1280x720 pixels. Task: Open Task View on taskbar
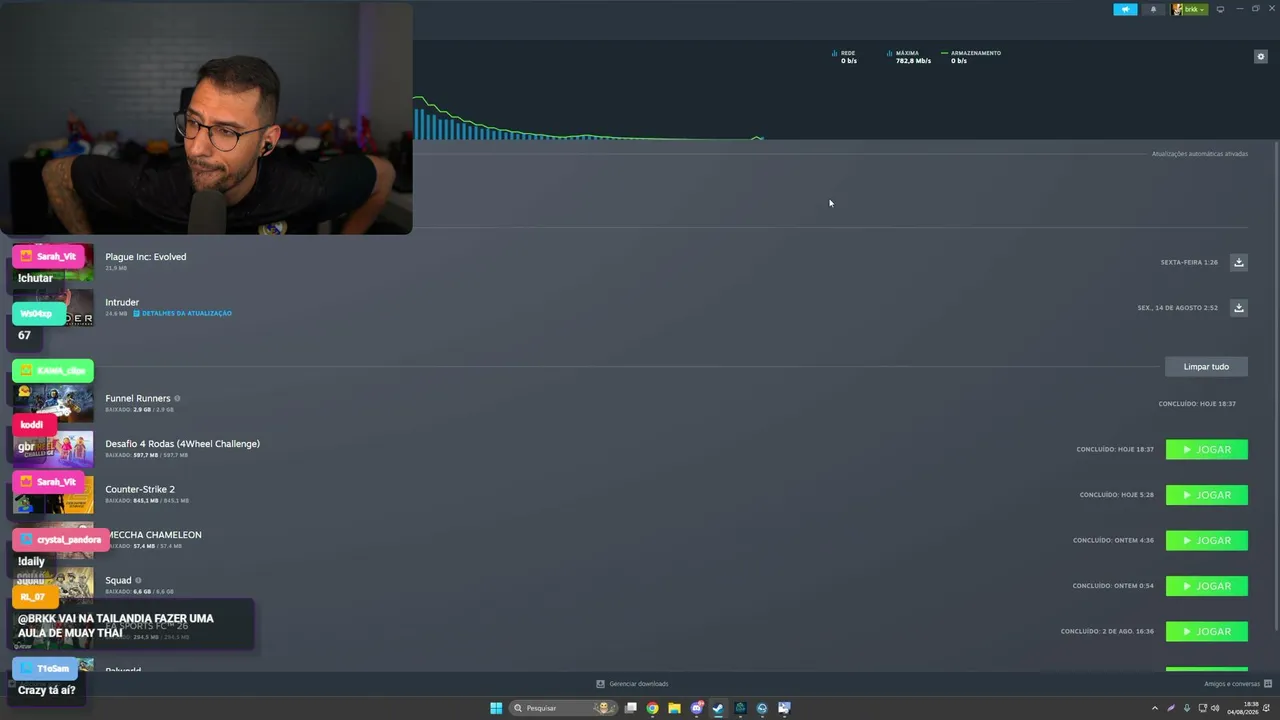[630, 708]
